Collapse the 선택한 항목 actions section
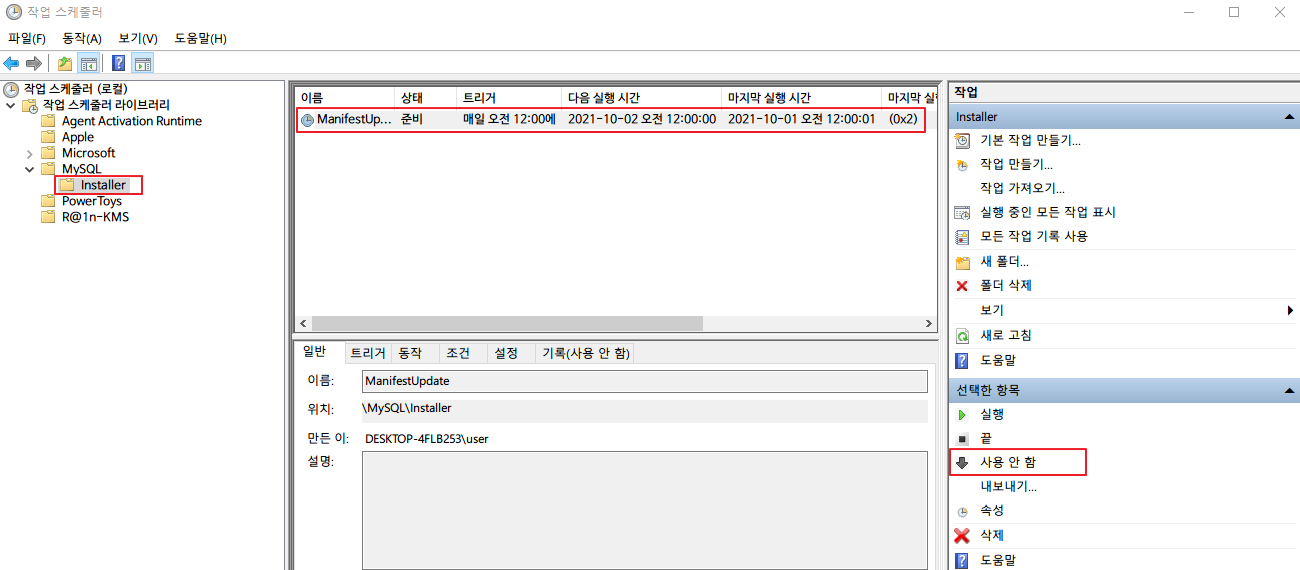Viewport: 1300px width, 570px height. 1289,390
